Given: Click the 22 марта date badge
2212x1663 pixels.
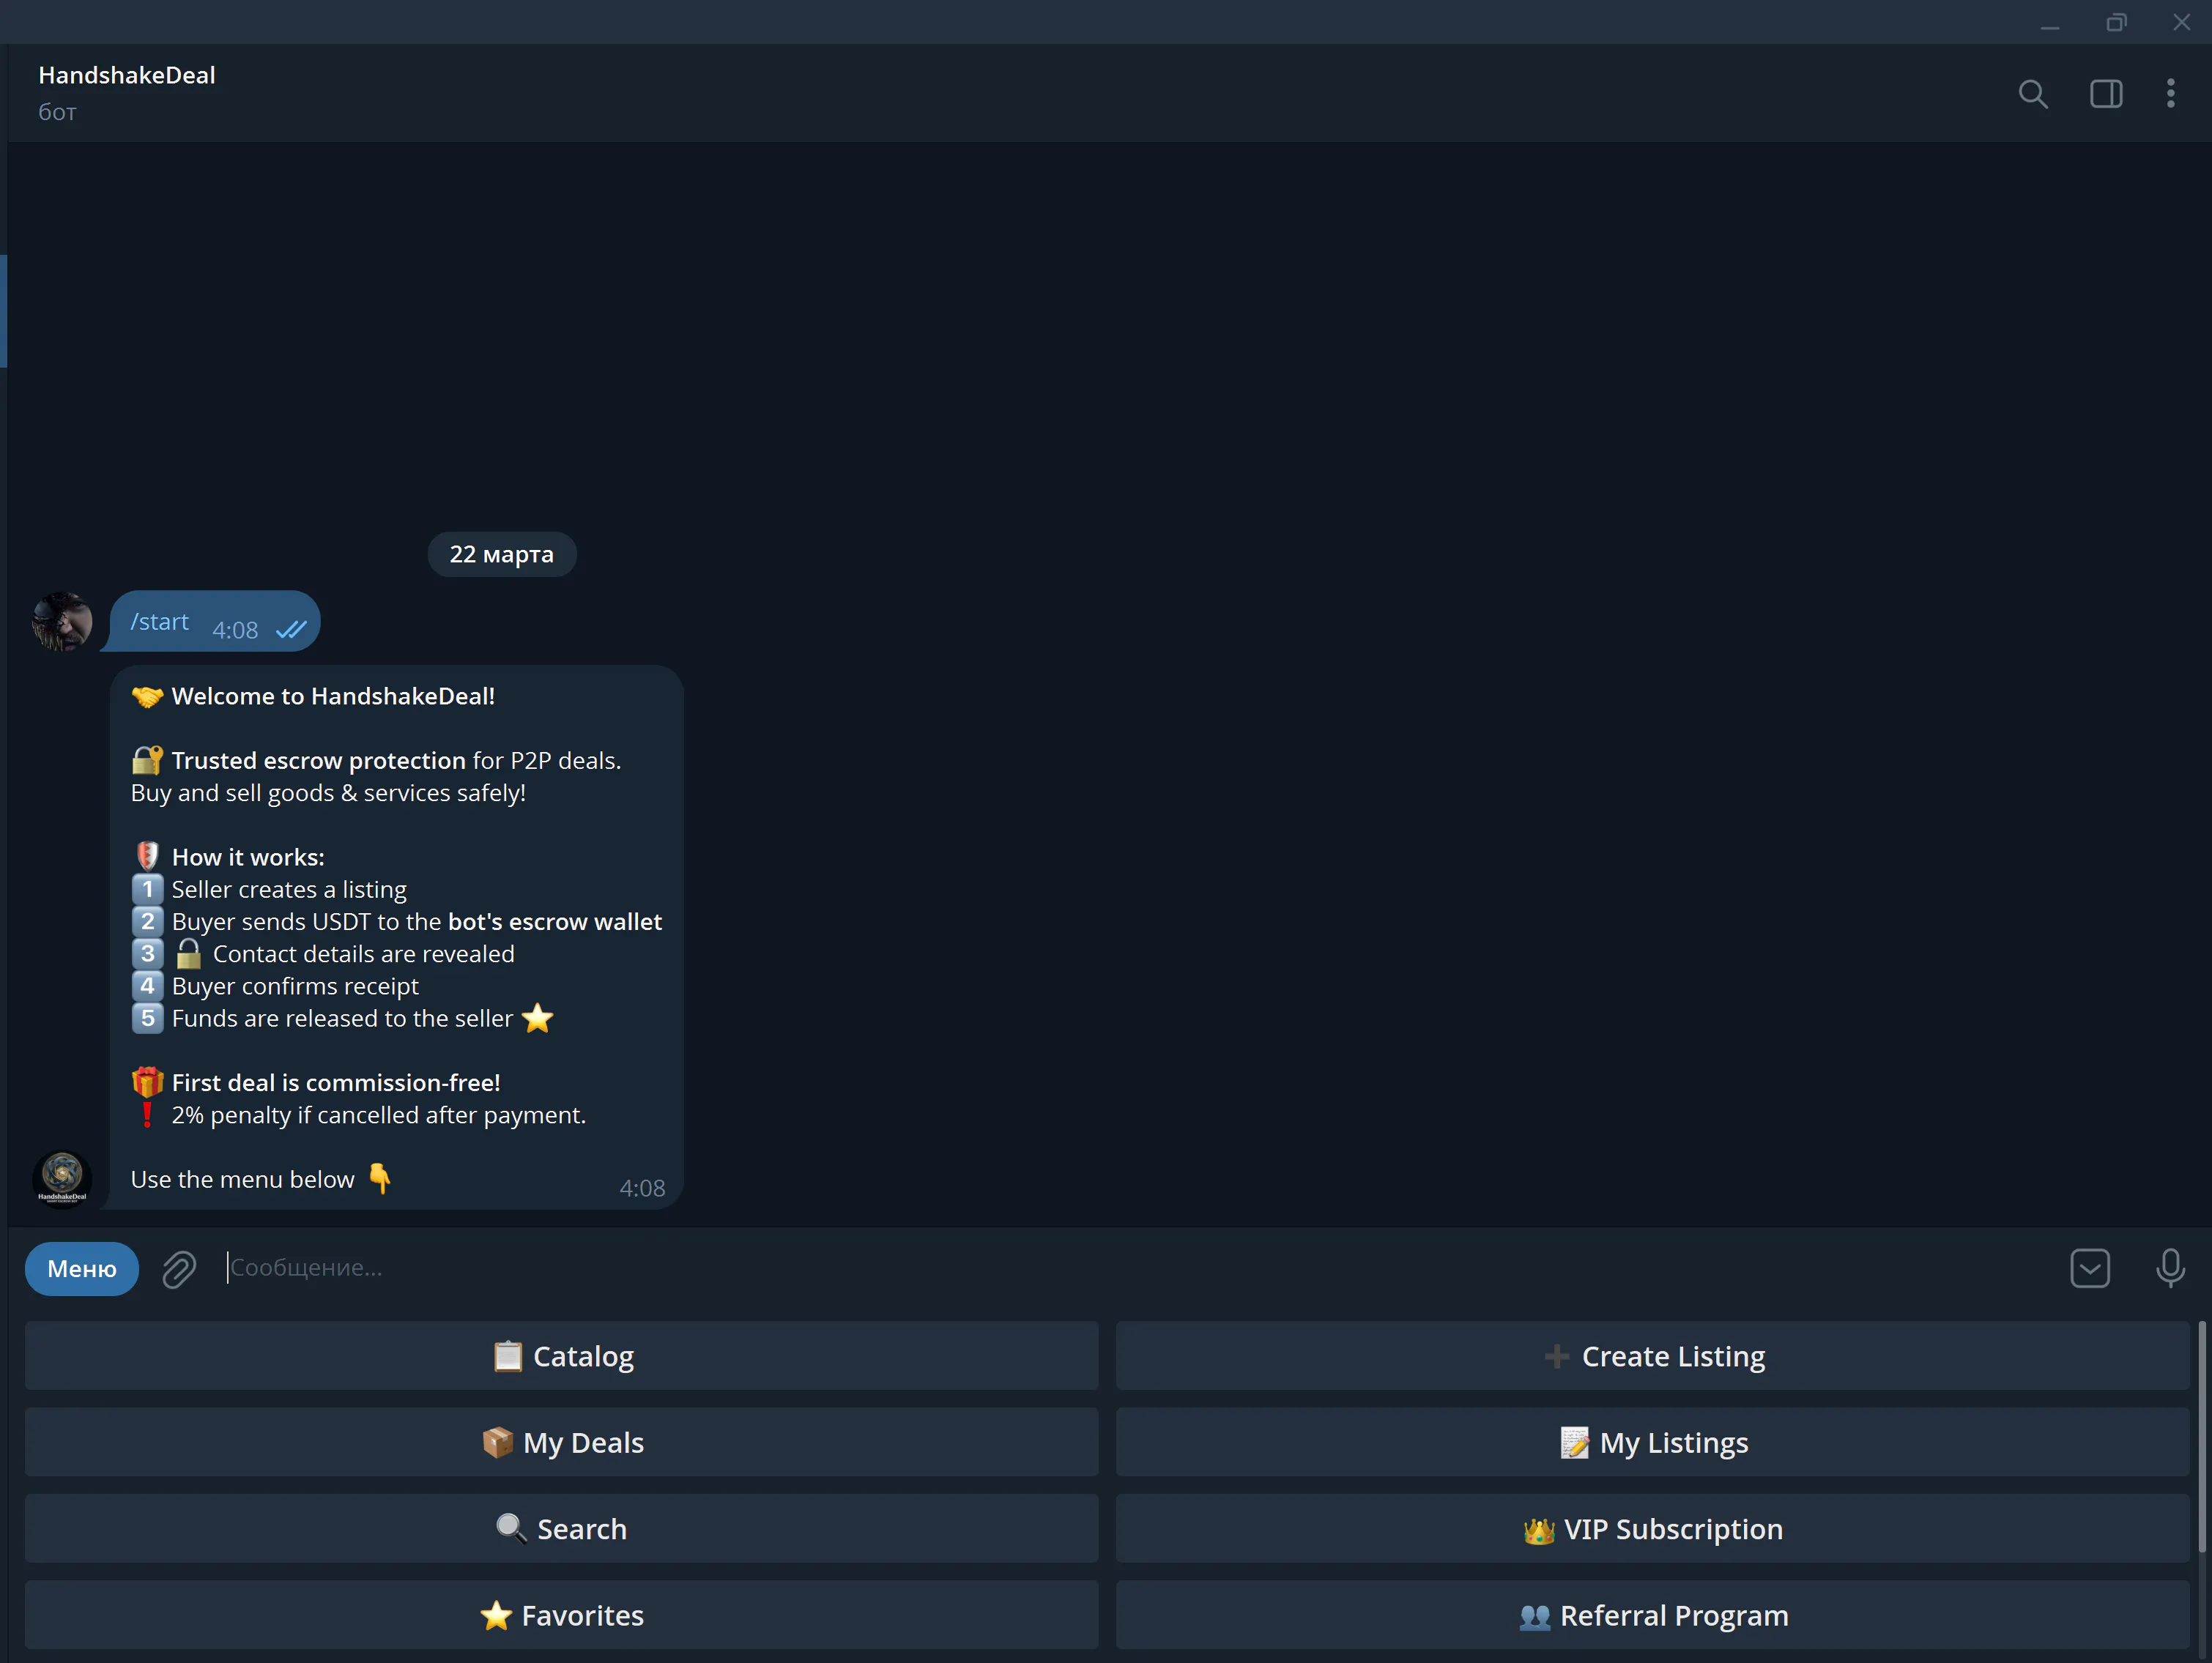Looking at the screenshot, I should tap(502, 554).
